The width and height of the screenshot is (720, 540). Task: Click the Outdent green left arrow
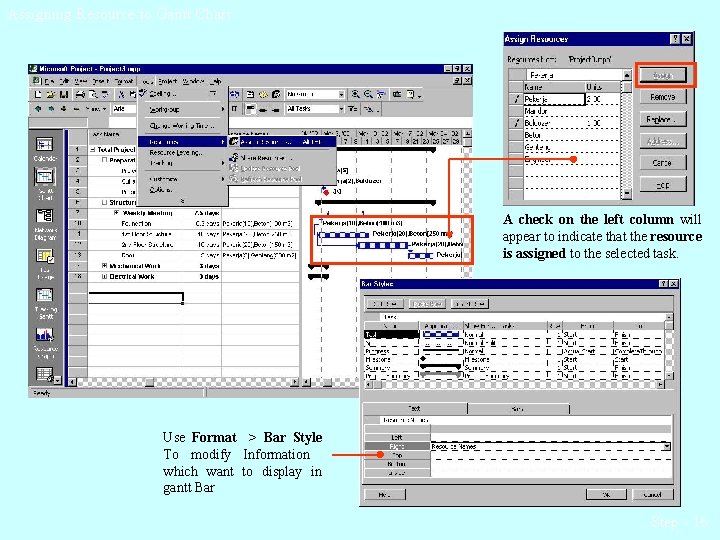click(38, 109)
